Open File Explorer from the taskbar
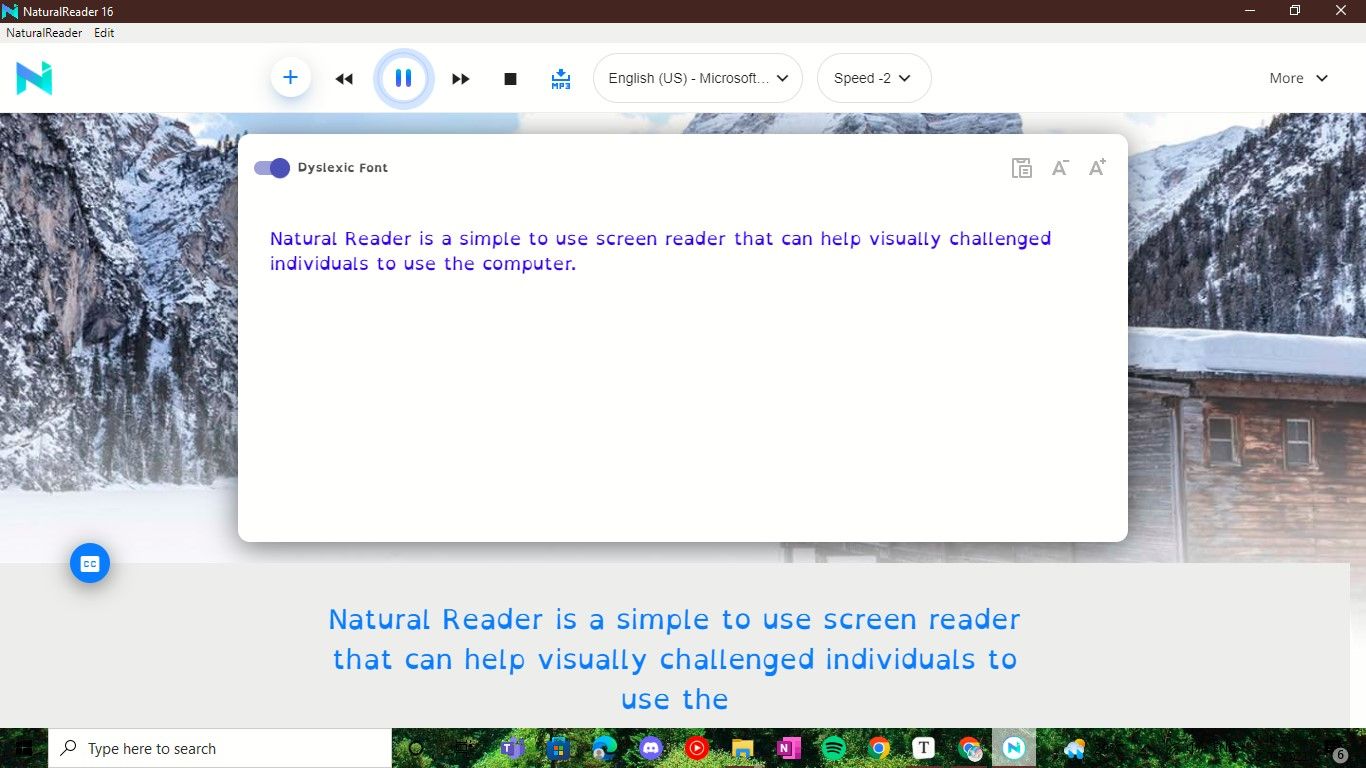The image size is (1366, 768). (742, 748)
